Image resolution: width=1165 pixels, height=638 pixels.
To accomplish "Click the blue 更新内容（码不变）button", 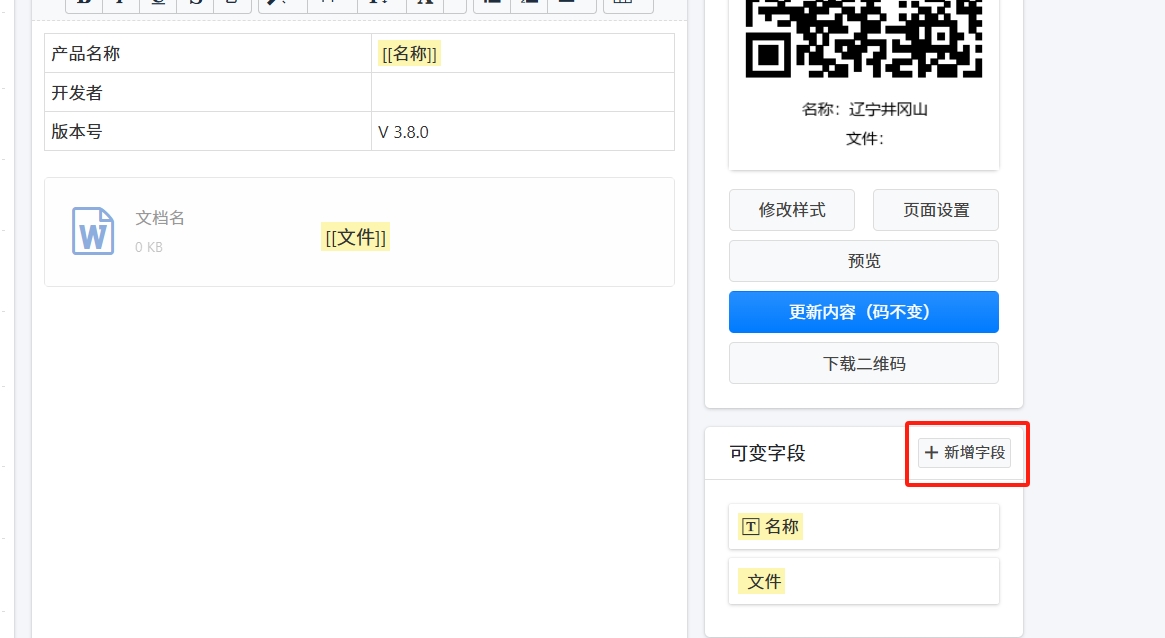I will click(x=863, y=312).
